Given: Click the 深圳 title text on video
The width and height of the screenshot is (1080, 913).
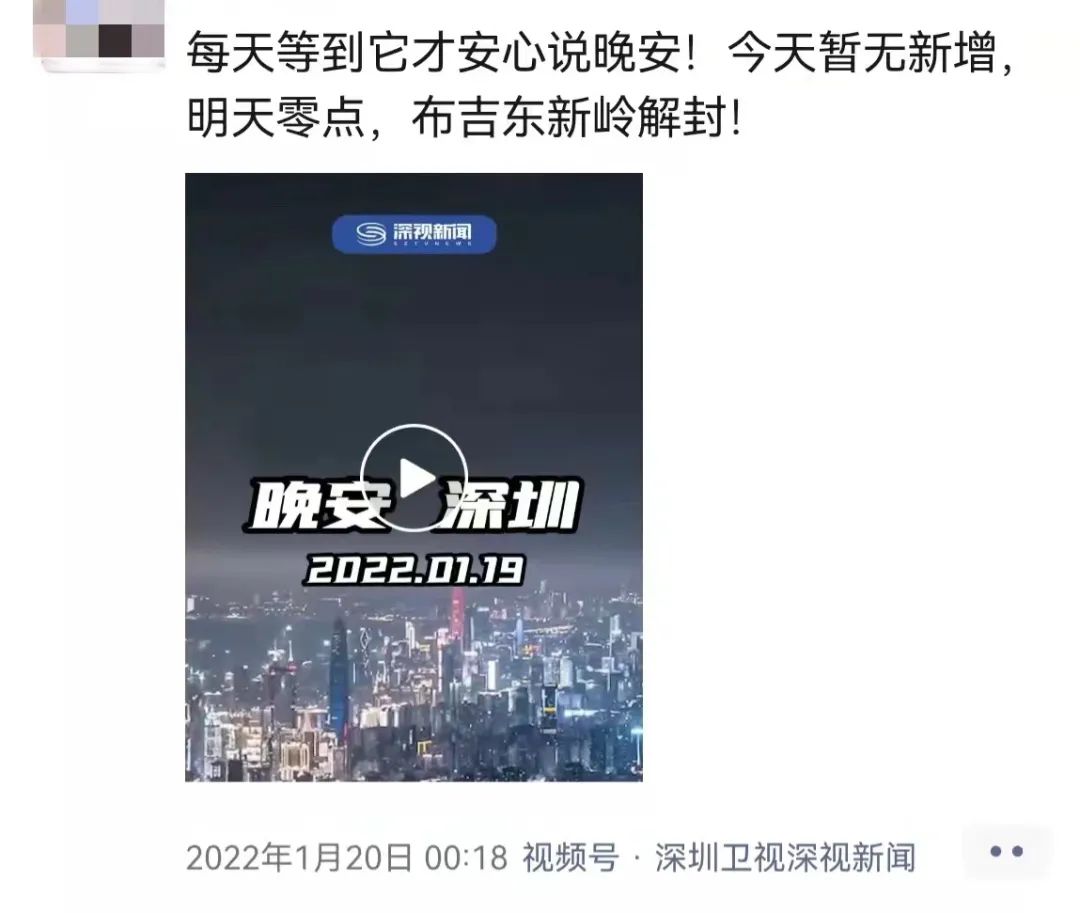Looking at the screenshot, I should (510, 506).
